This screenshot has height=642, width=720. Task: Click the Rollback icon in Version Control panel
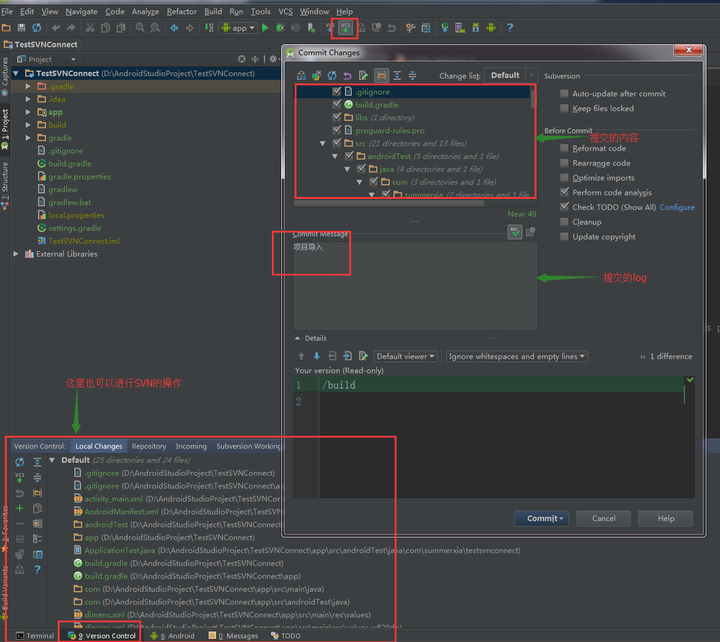(x=20, y=493)
